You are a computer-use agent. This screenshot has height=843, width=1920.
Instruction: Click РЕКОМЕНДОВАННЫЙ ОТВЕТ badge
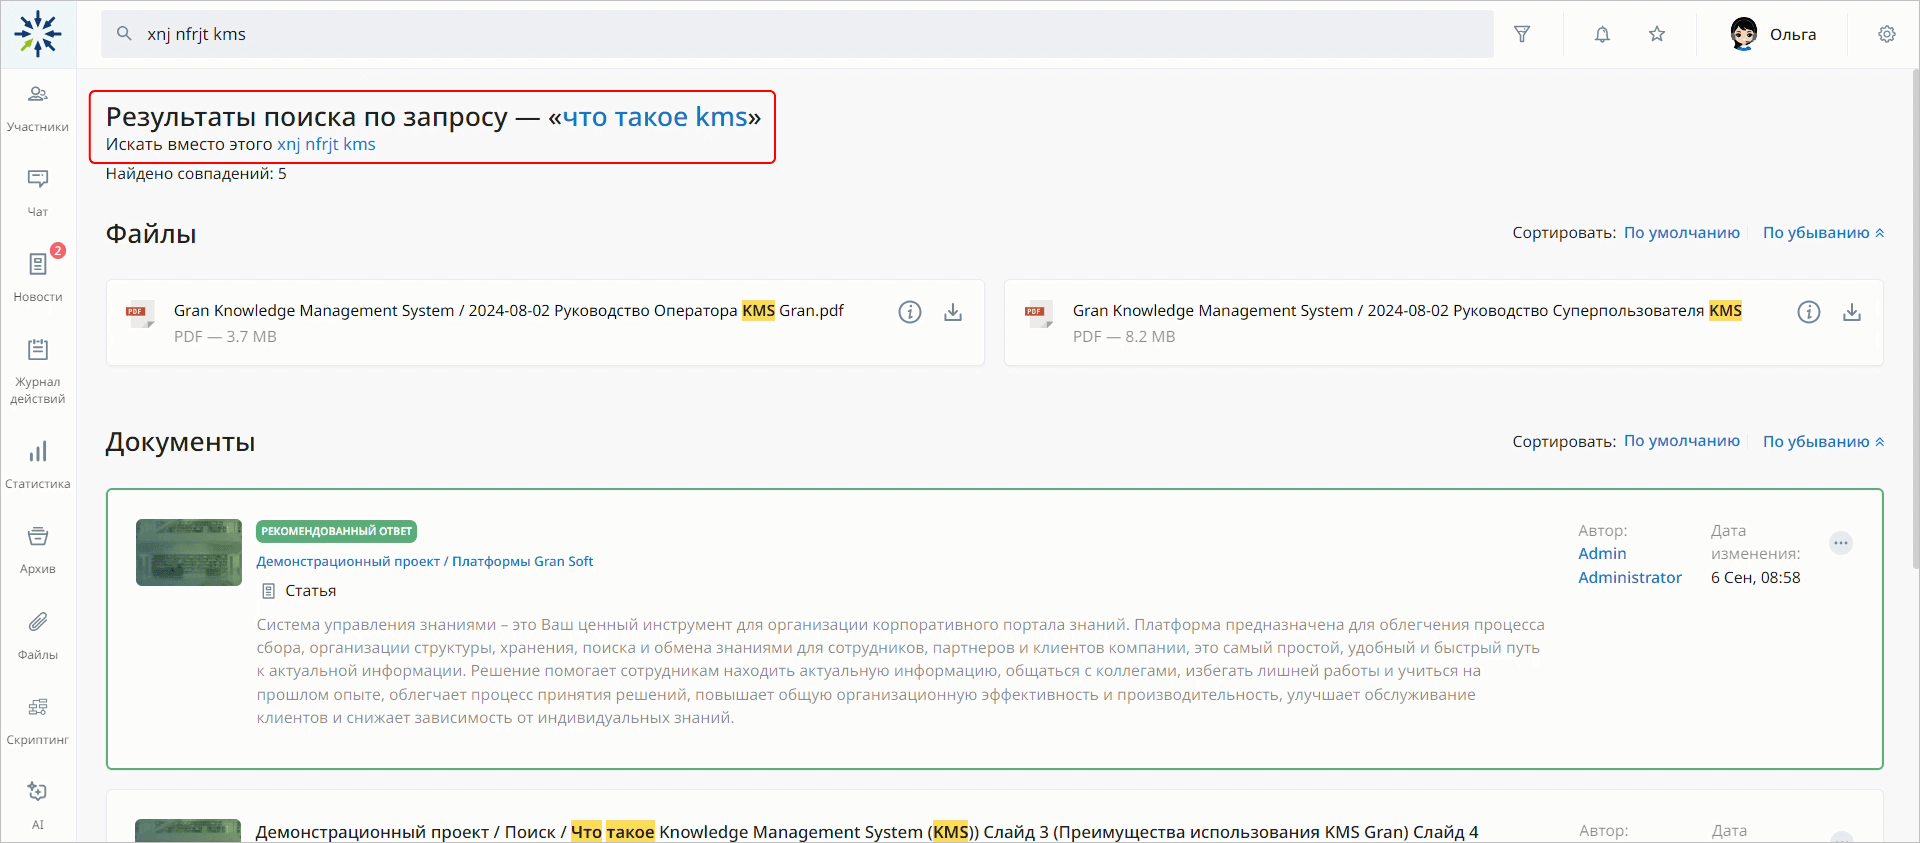coord(336,531)
